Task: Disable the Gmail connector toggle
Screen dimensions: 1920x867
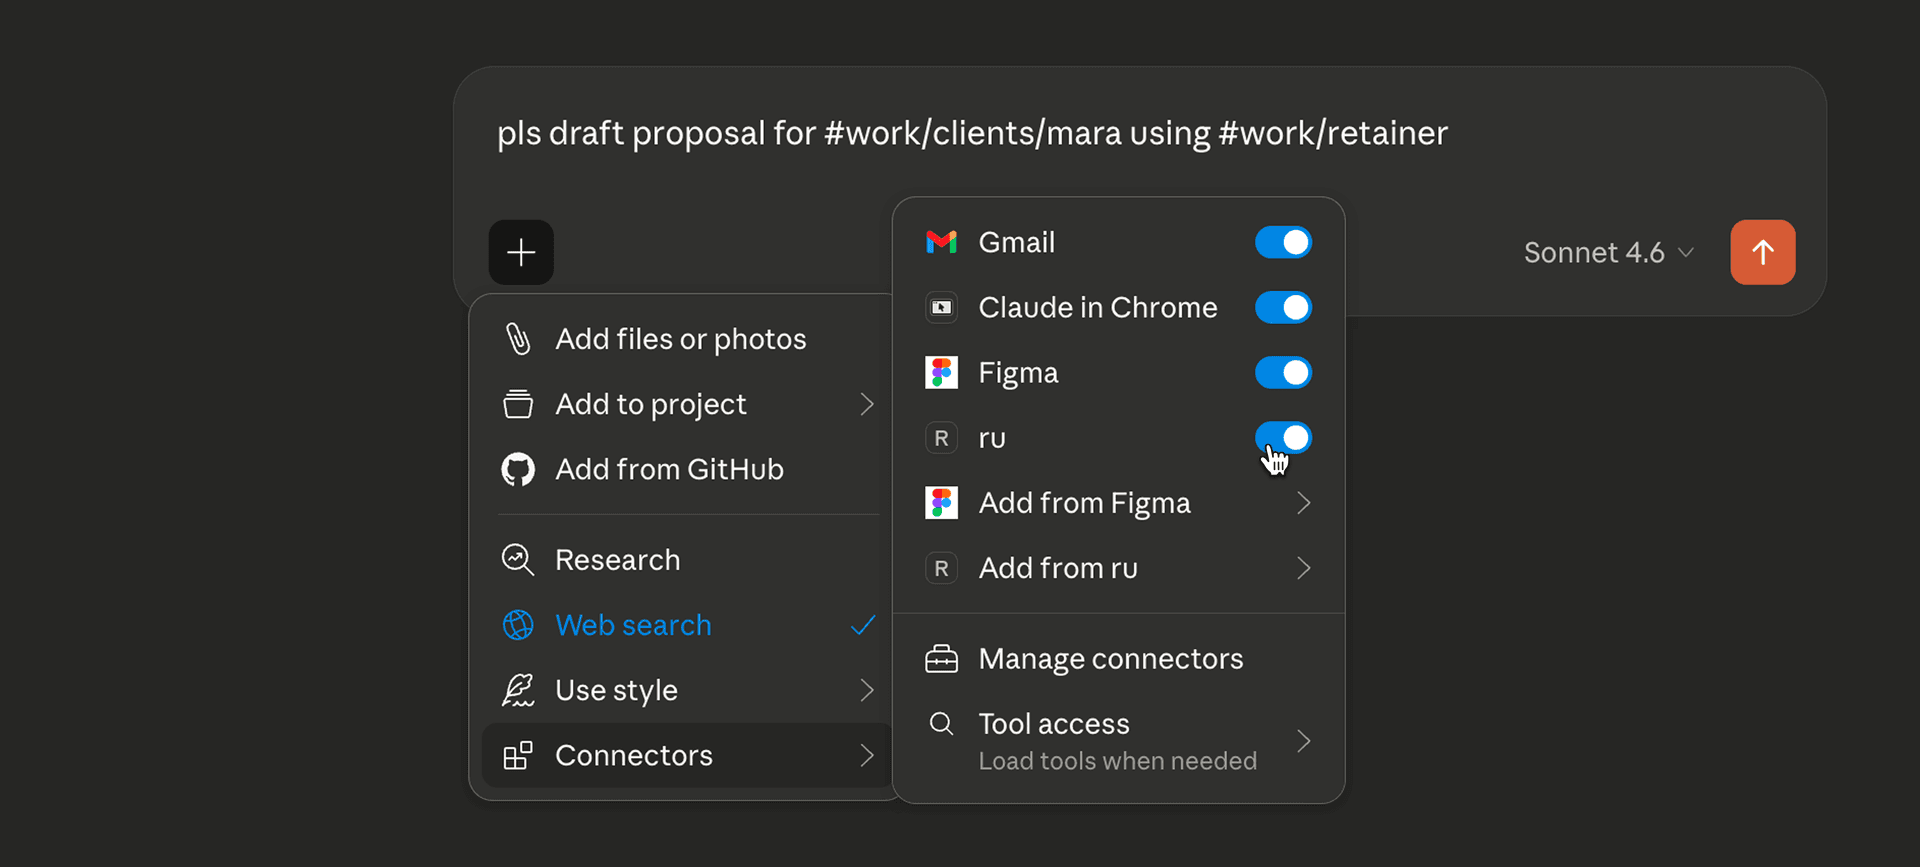Action: 1283,242
